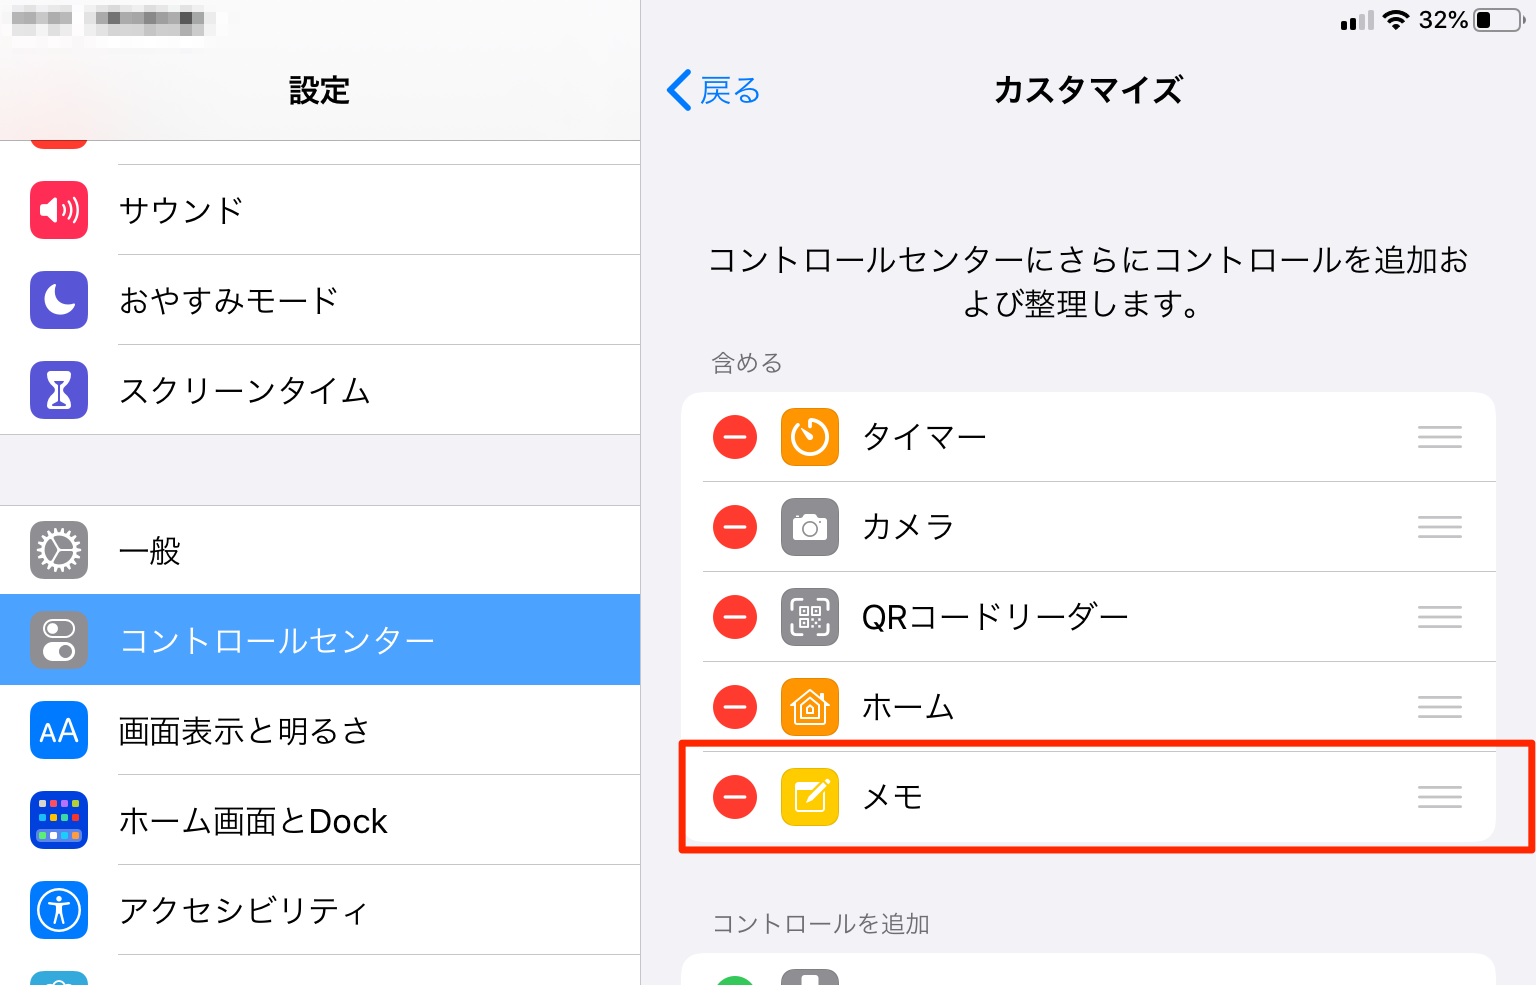Viewport: 1536px width, 985px height.
Task: Tap the purple moon Do Not Disturb icon
Action: coord(59,300)
